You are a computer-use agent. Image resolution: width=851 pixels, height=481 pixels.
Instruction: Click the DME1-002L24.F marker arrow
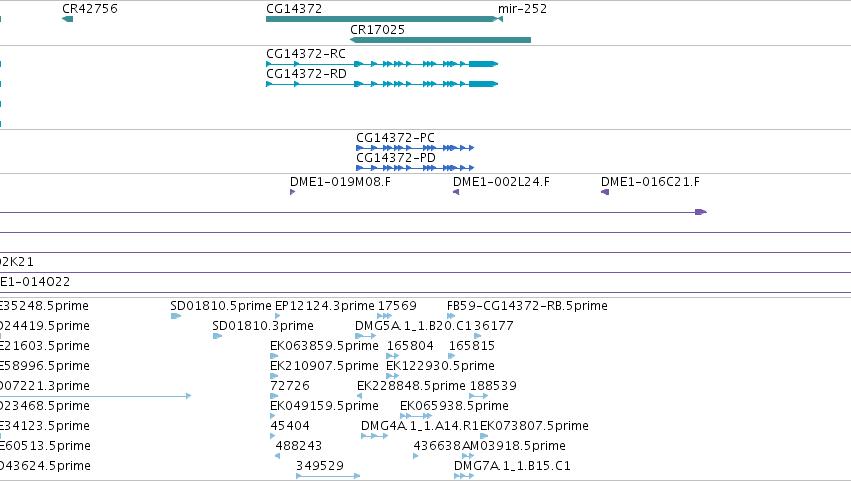456,192
